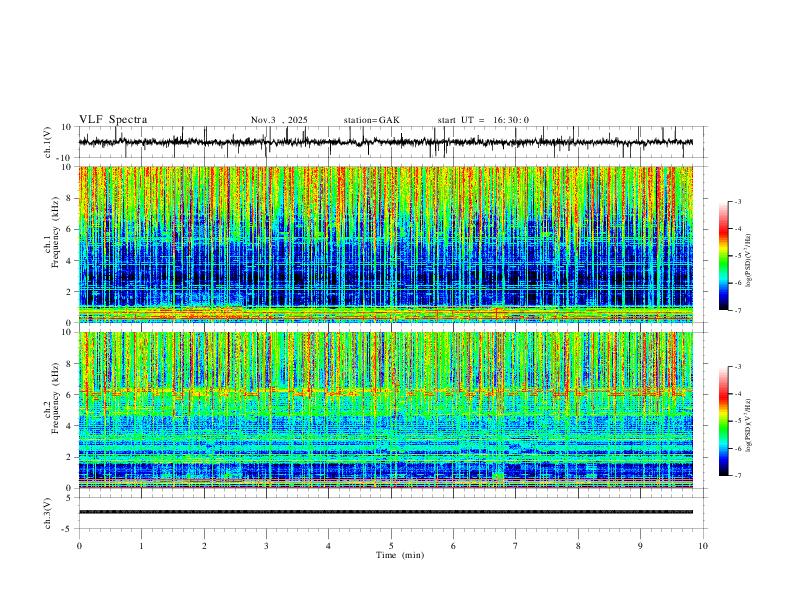Click the time axis tick label '5'
Viewport: 792px width, 612px height.
[x=391, y=546]
